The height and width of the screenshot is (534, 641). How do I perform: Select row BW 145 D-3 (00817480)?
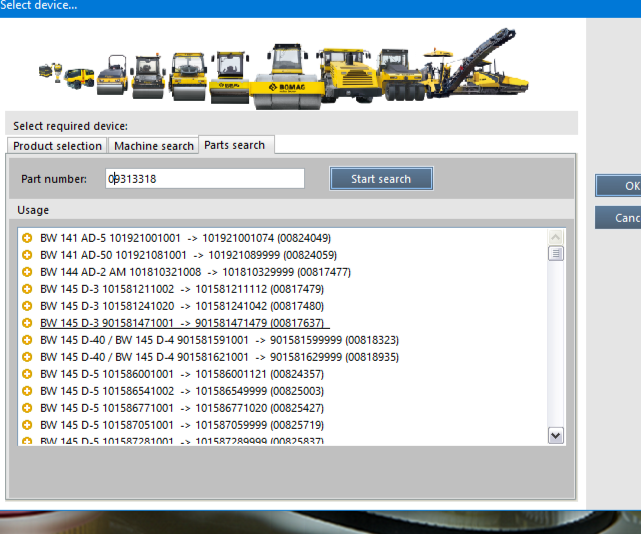182,306
